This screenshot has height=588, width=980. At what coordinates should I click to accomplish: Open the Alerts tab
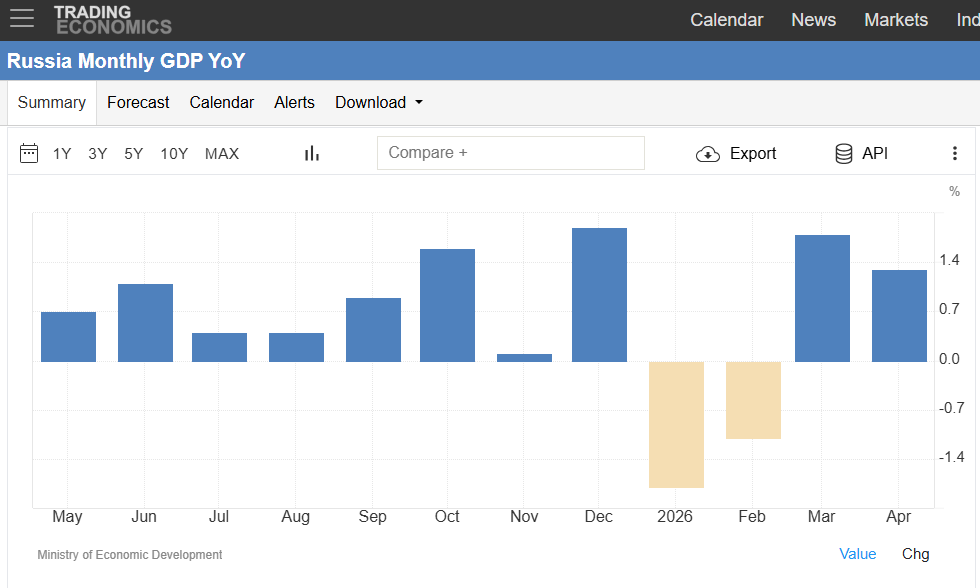click(294, 102)
